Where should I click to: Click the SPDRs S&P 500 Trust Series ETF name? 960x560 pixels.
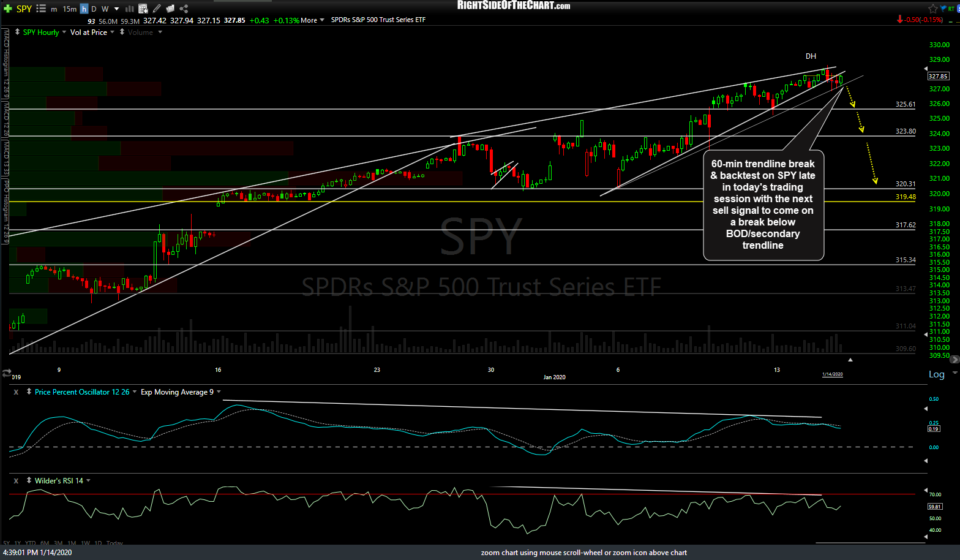pos(378,20)
